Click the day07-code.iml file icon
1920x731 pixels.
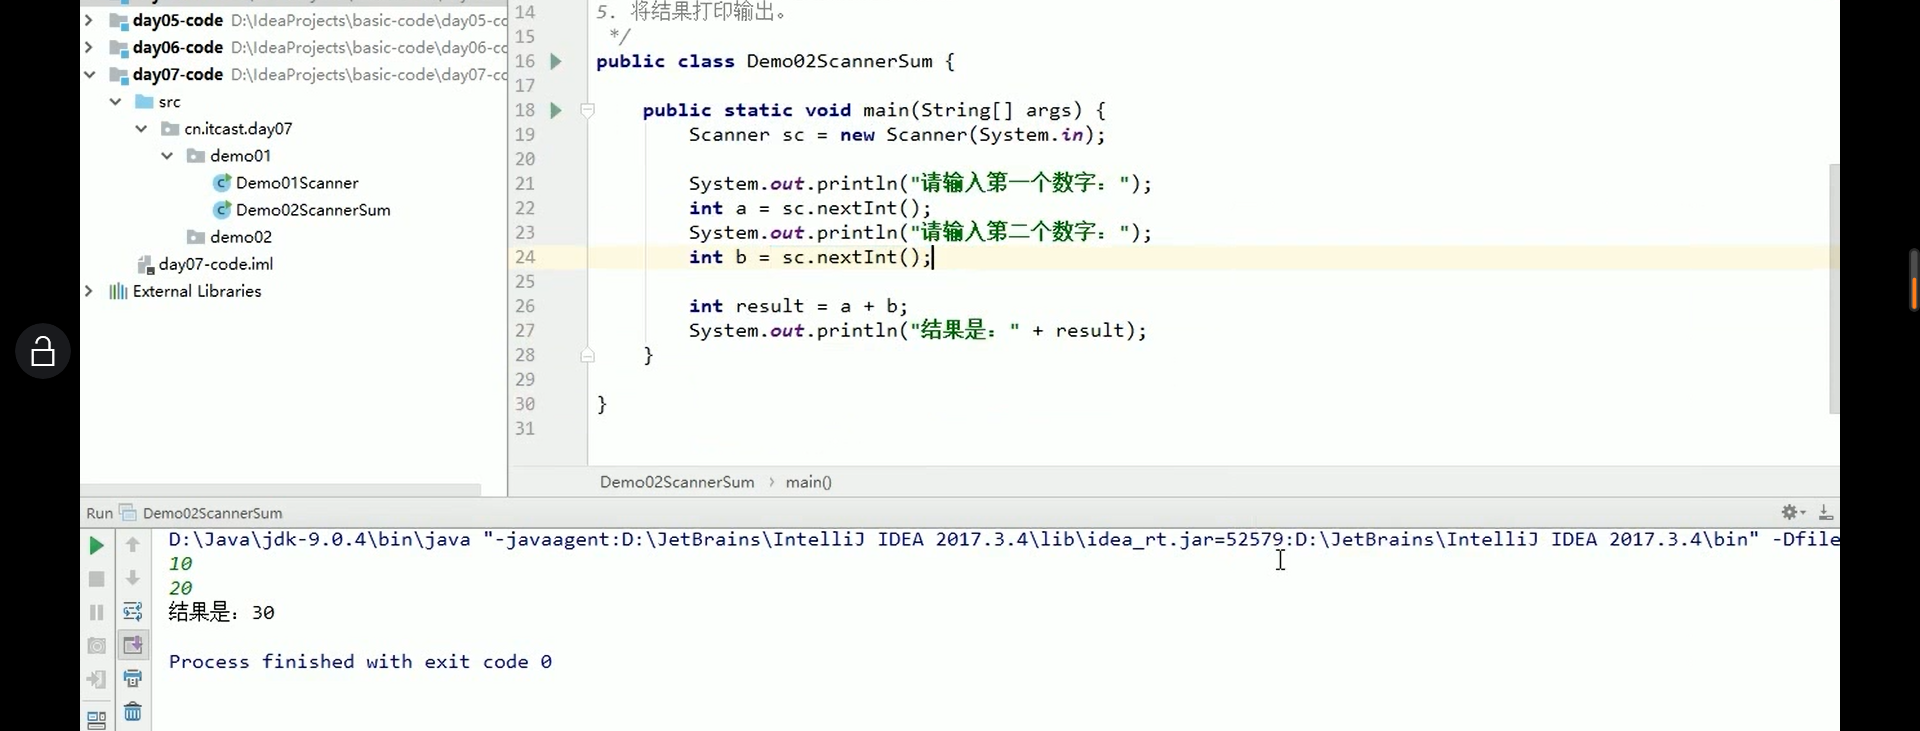tap(145, 264)
